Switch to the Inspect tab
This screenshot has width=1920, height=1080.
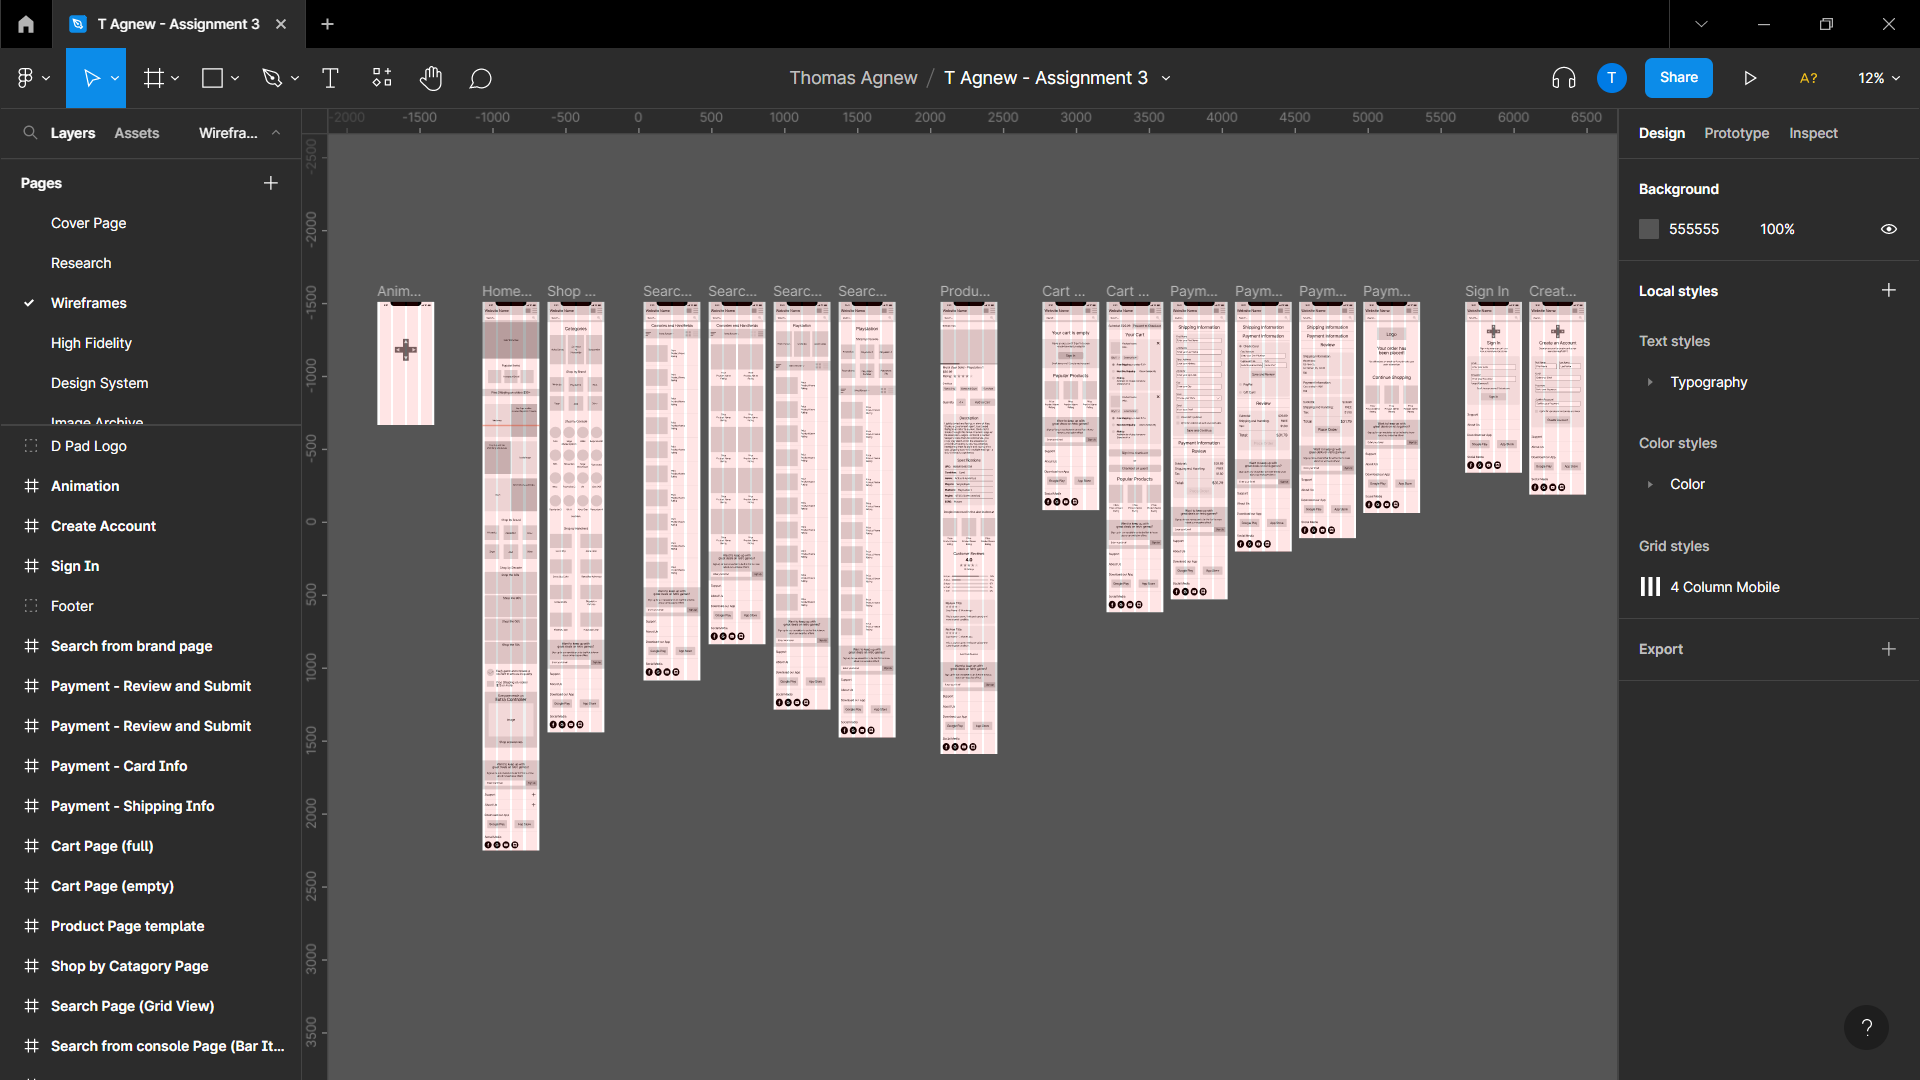[x=1813, y=133]
